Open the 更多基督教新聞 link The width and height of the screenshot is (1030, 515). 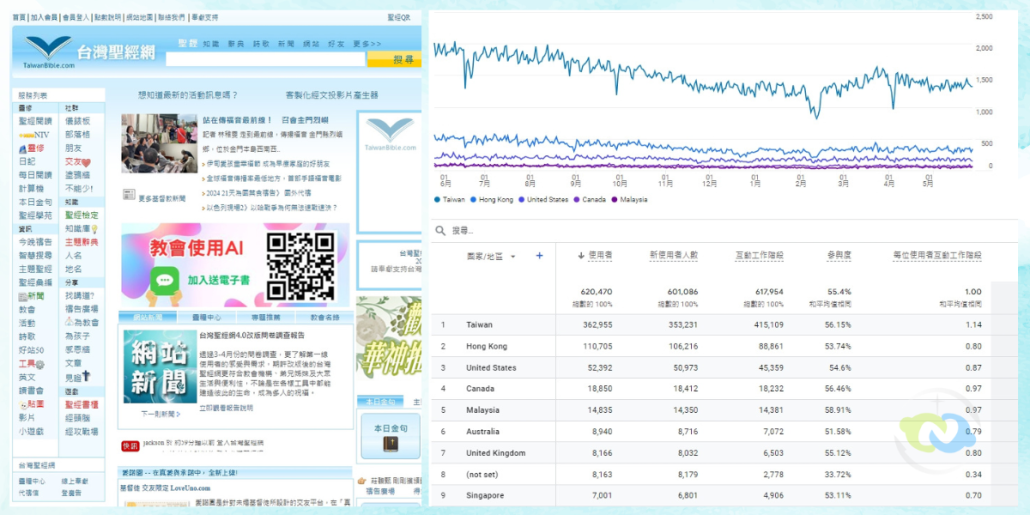coord(162,198)
